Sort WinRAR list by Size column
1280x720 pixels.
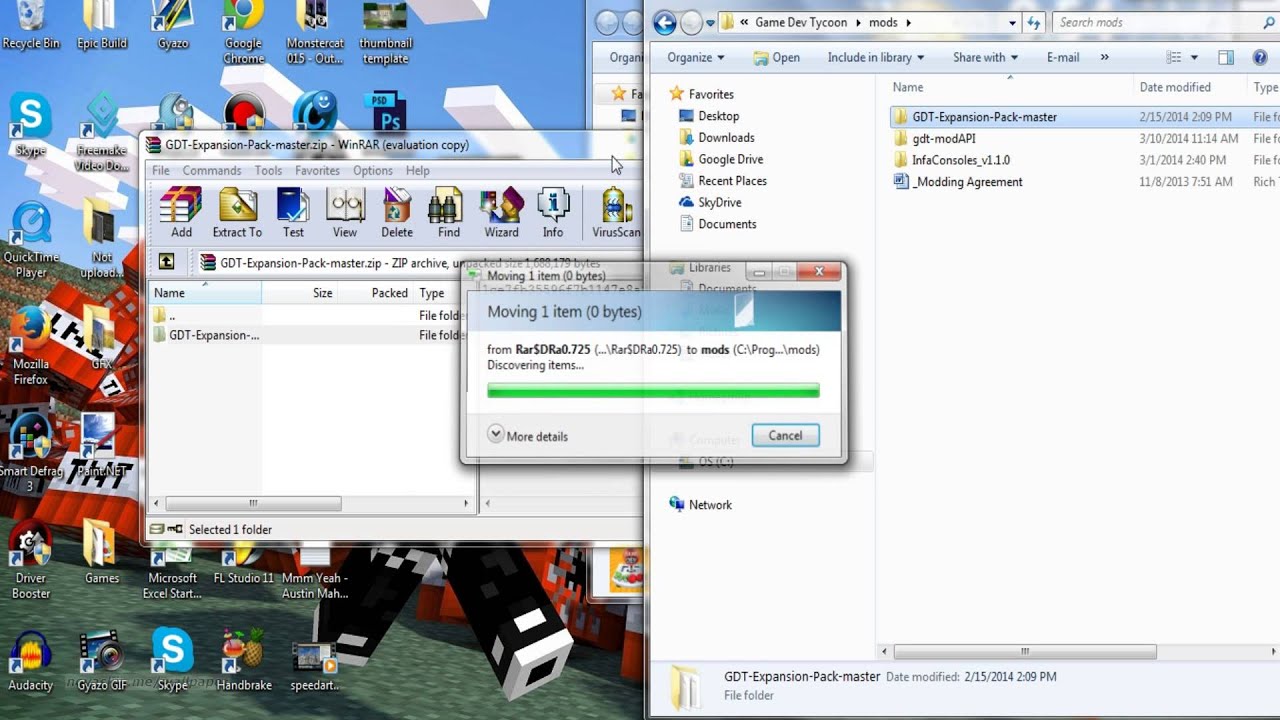tap(299, 293)
